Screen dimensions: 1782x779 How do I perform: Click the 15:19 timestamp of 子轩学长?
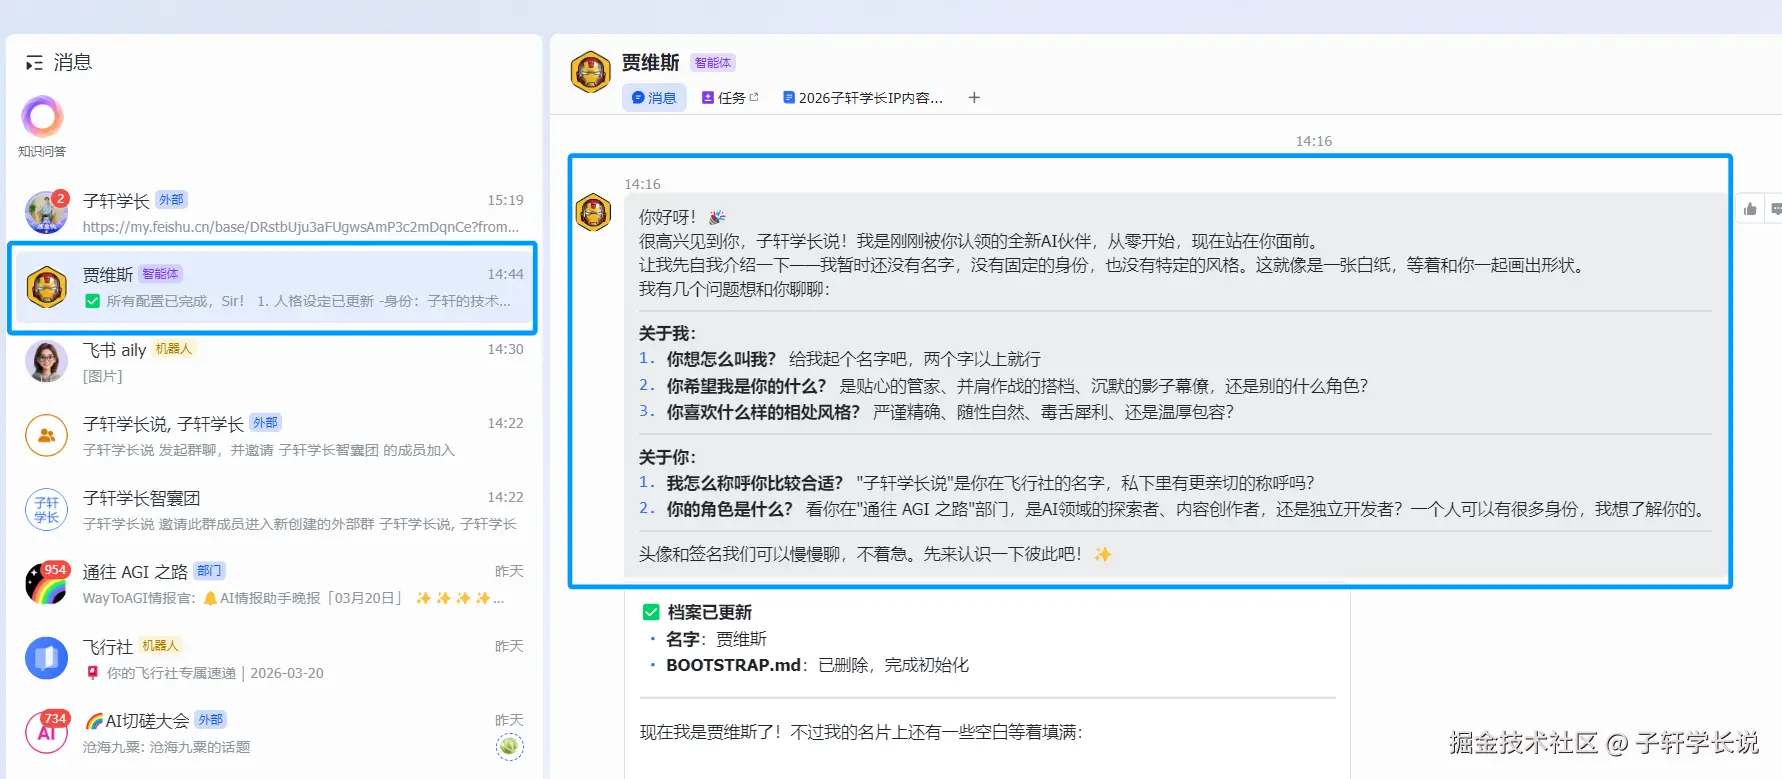click(x=505, y=200)
